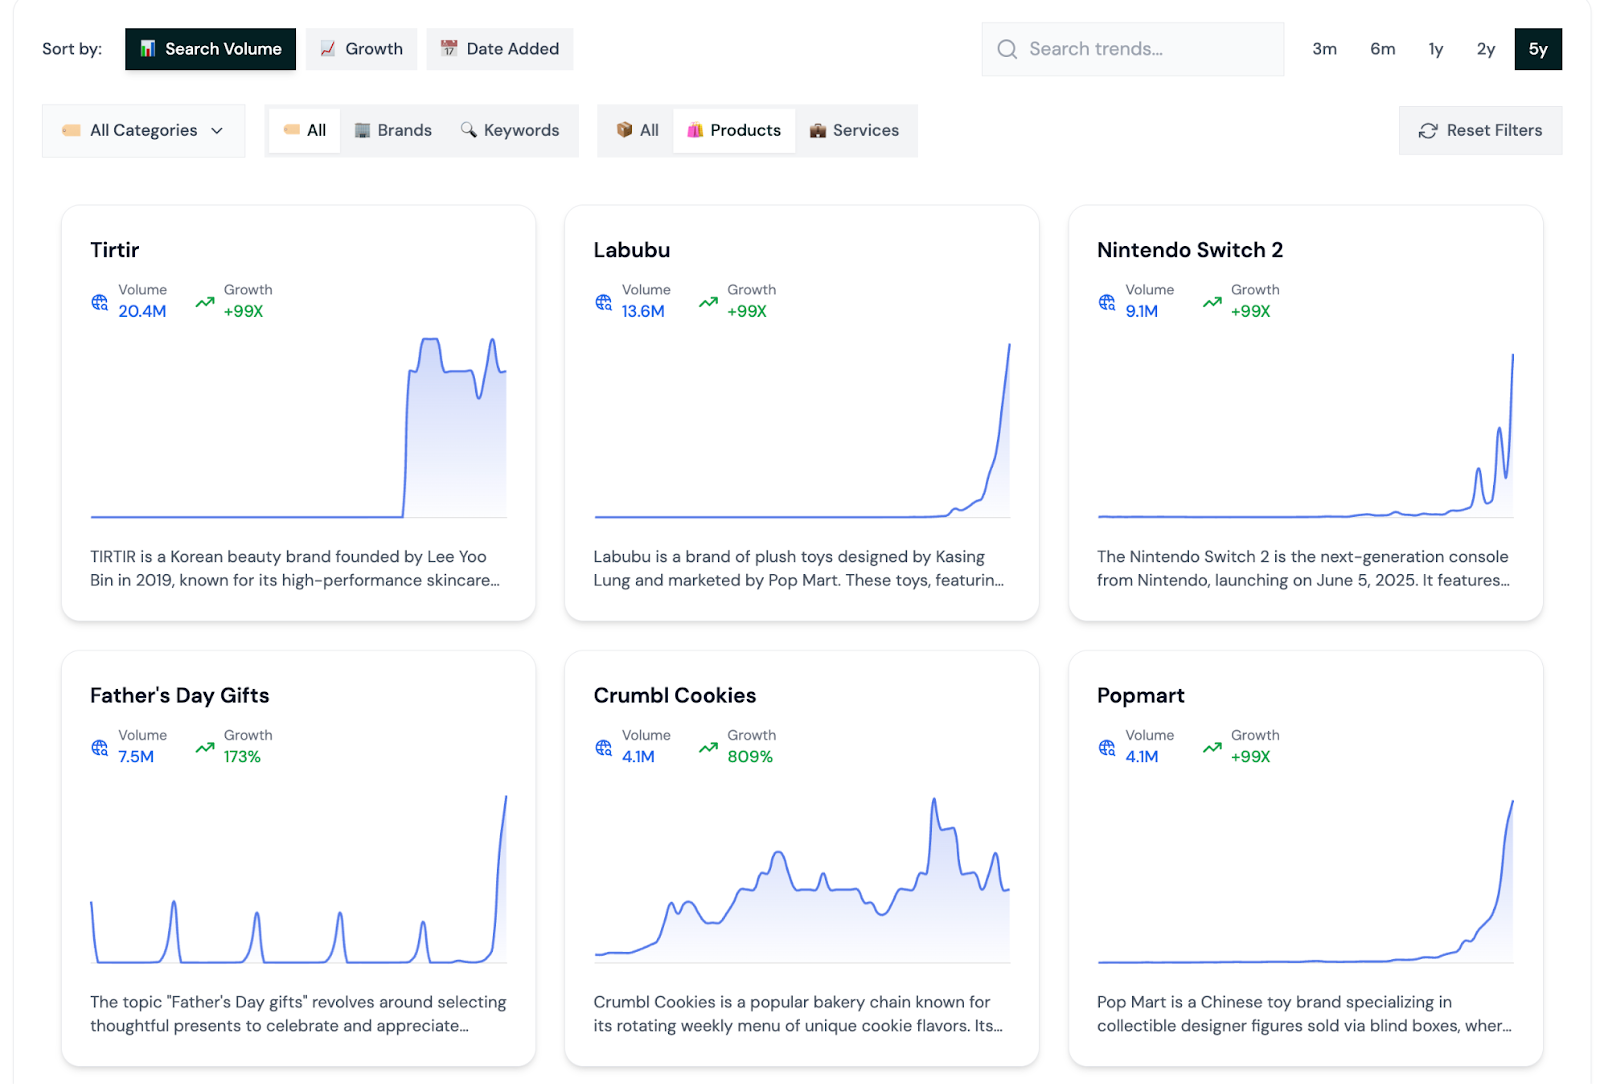Select the magnifying glass in Keywords filter
The width and height of the screenshot is (1600, 1084).
(467, 130)
